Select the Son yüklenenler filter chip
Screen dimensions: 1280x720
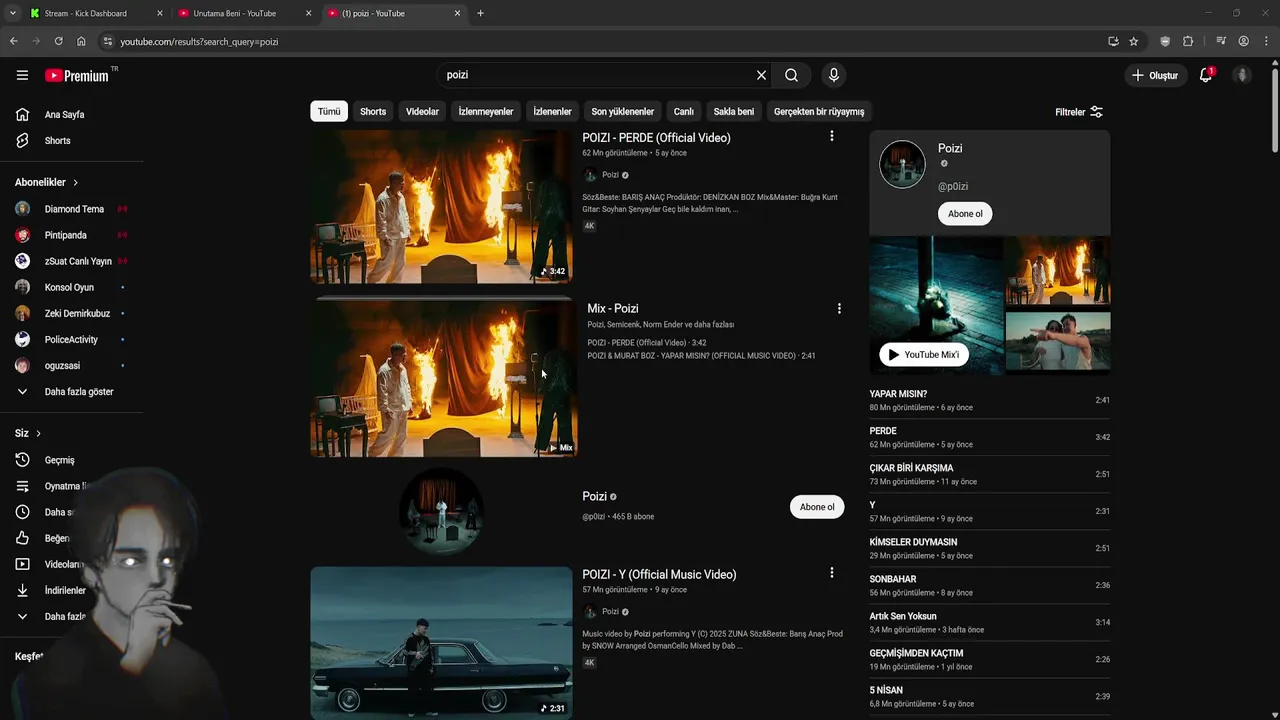[622, 112]
